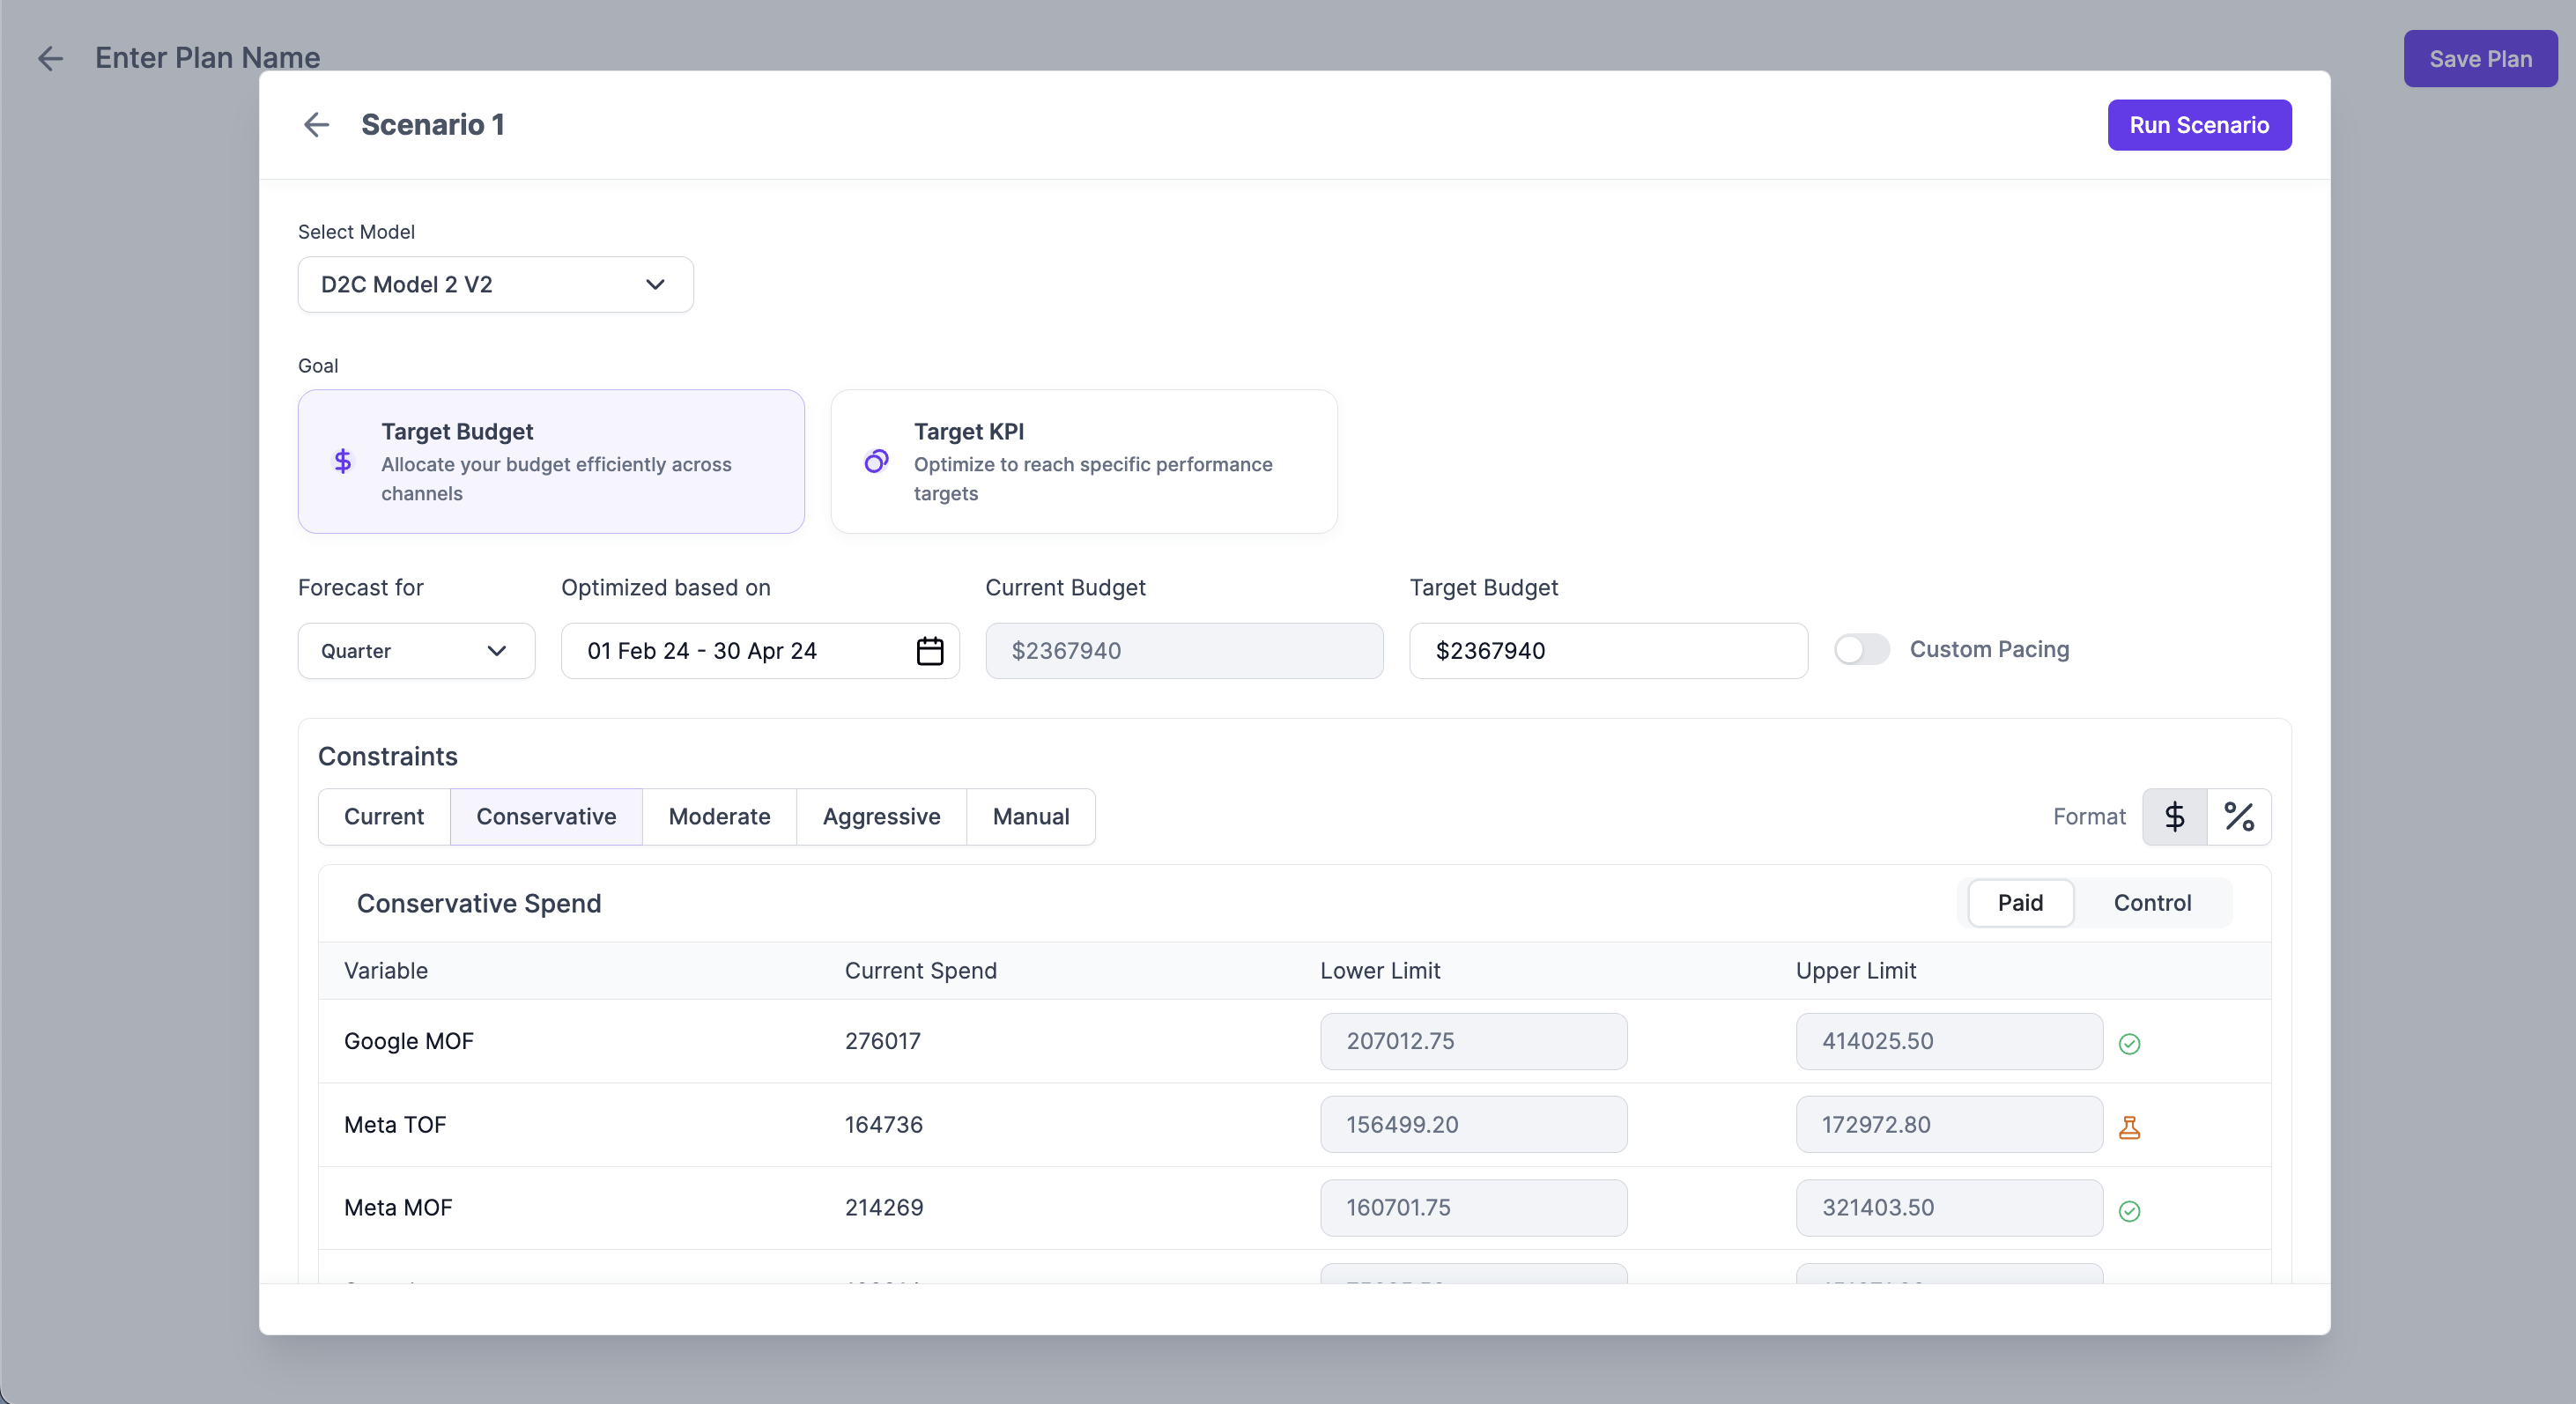Enable the Custom Pacing toggle
The height and width of the screenshot is (1404, 2576).
point(1861,650)
